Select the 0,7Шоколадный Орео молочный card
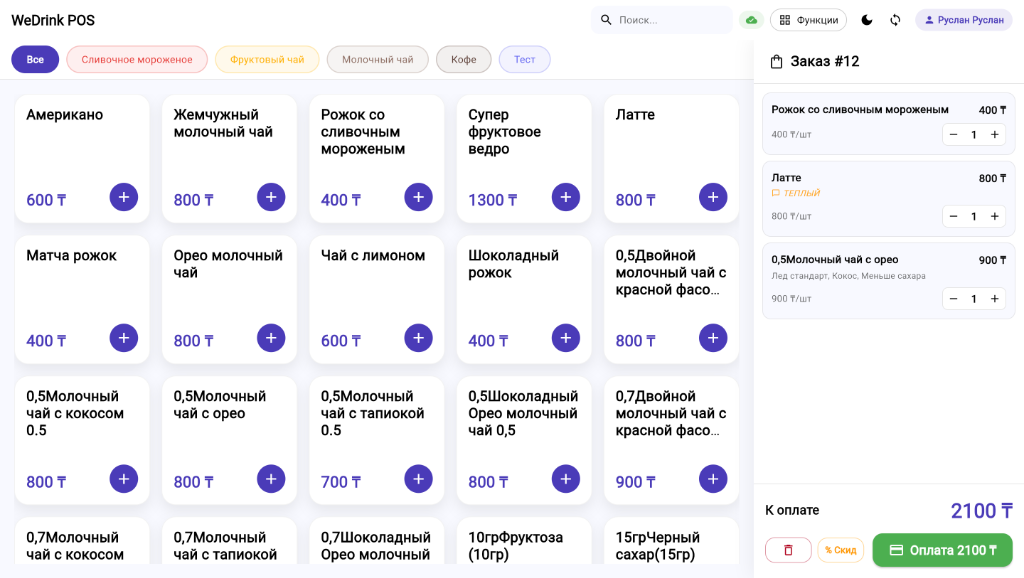Image resolution: width=1024 pixels, height=578 pixels. point(377,541)
